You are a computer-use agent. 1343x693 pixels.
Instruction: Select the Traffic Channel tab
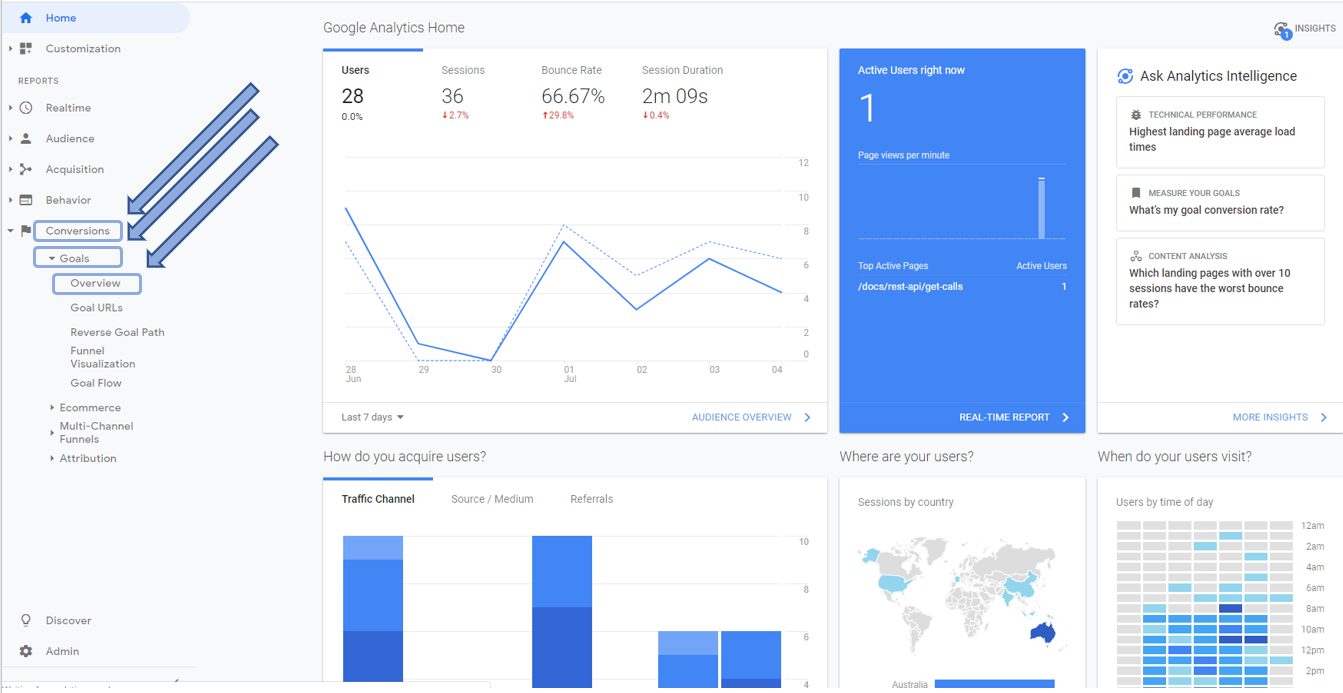(378, 499)
